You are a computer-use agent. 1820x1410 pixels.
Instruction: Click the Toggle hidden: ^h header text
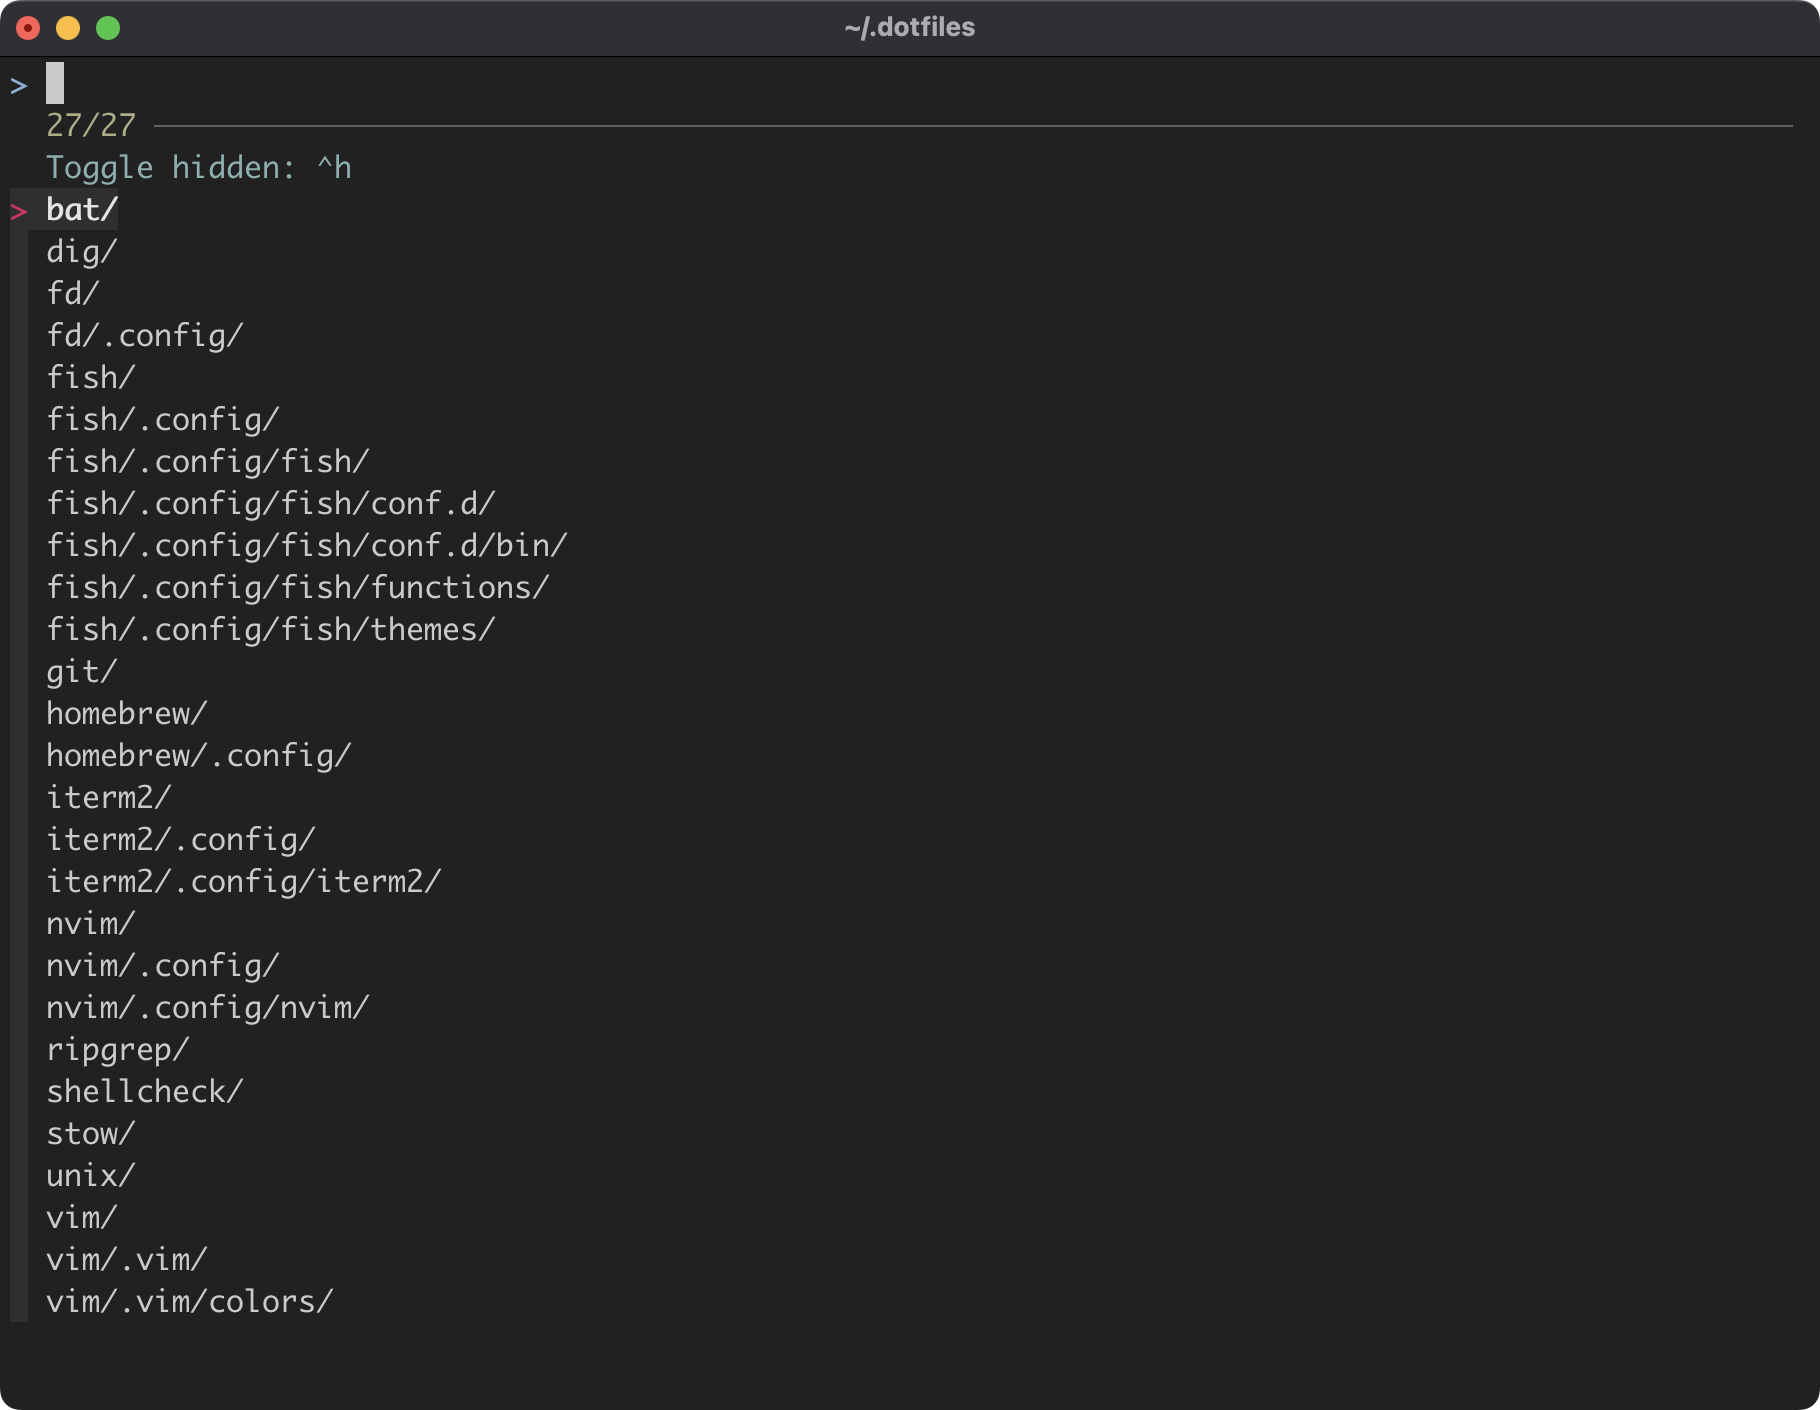pos(199,167)
